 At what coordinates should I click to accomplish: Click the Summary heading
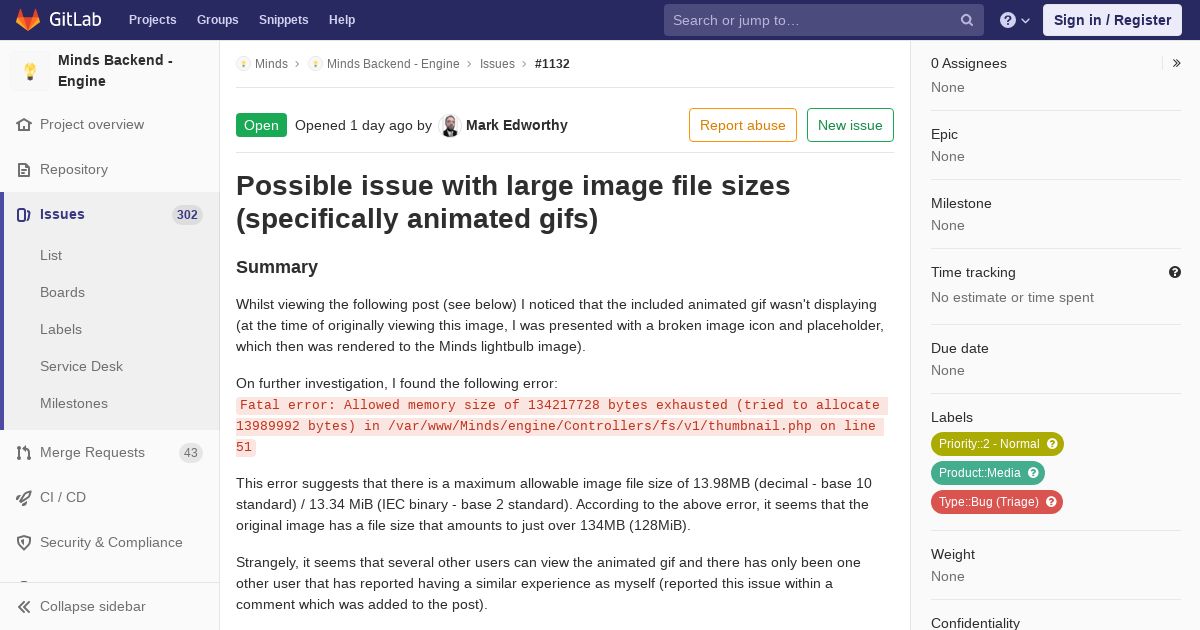(x=277, y=267)
